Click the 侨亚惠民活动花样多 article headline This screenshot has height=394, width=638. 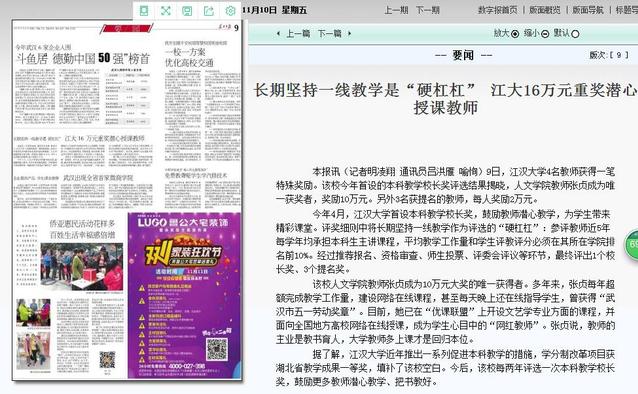[82, 229]
